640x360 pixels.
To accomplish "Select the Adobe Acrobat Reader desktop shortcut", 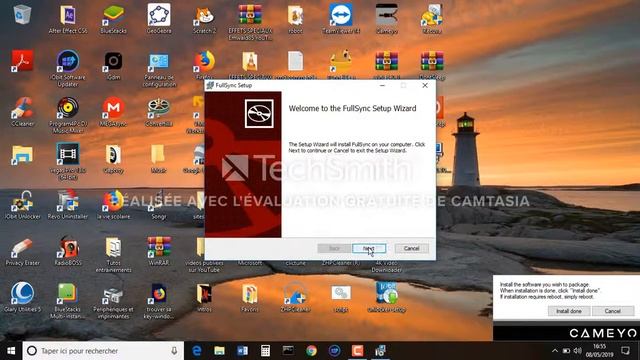I will point(22,61).
